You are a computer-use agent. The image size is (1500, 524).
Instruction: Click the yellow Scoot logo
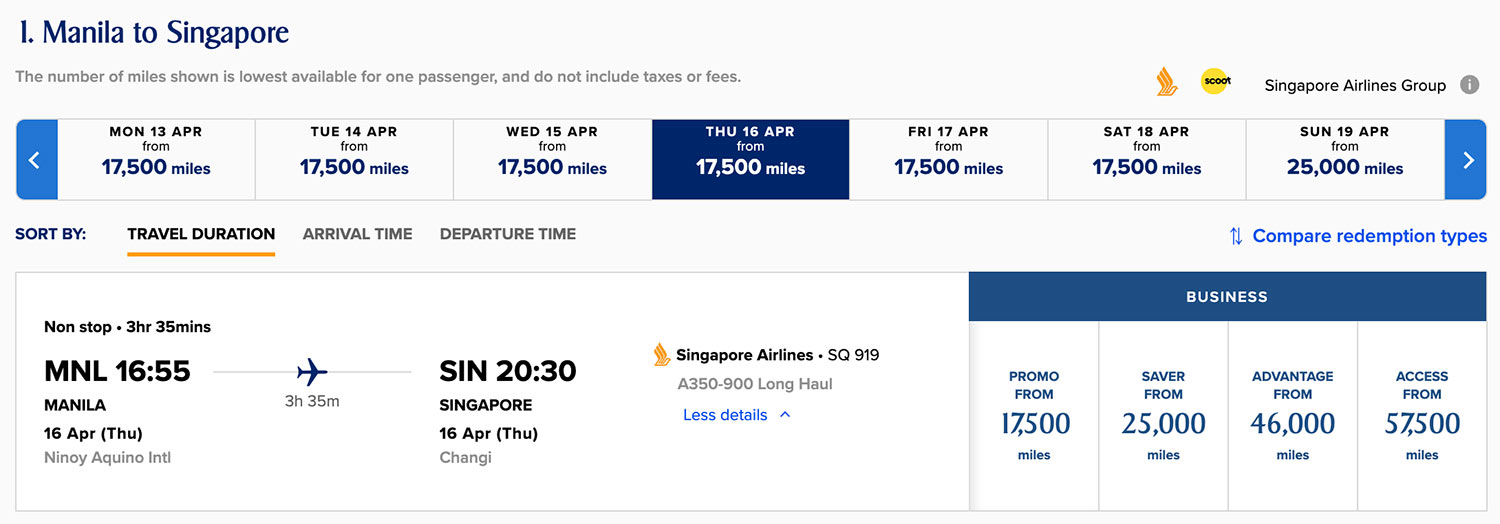[x=1215, y=82]
